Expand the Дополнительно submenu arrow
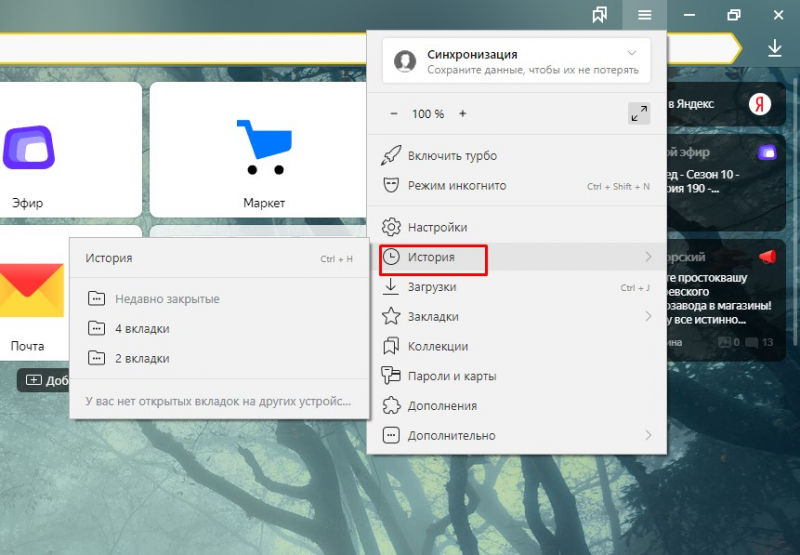The height and width of the screenshot is (555, 800). coord(648,435)
